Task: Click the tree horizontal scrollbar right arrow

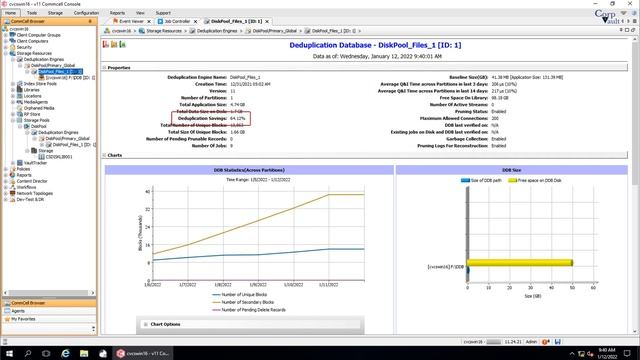Action: (93, 293)
